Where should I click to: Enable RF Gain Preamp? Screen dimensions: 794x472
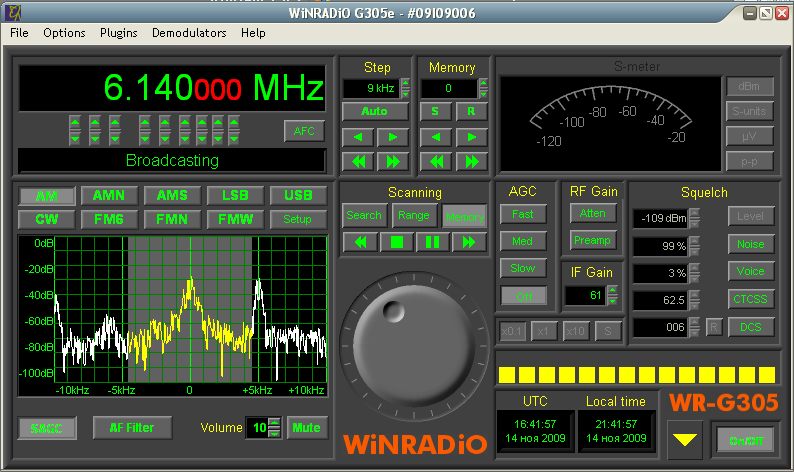pos(593,240)
